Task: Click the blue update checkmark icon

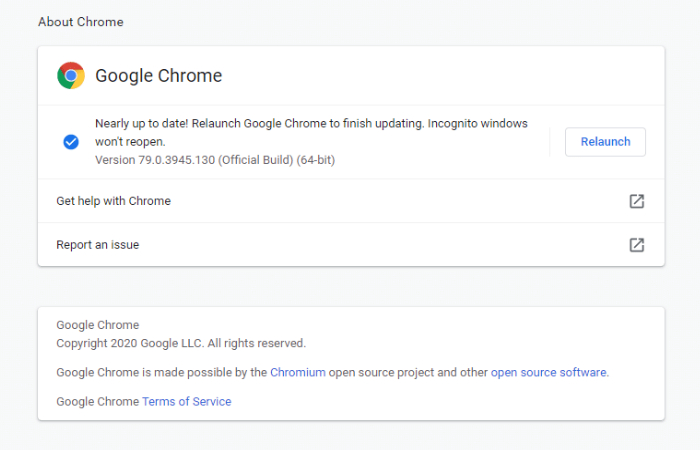Action: point(71,142)
